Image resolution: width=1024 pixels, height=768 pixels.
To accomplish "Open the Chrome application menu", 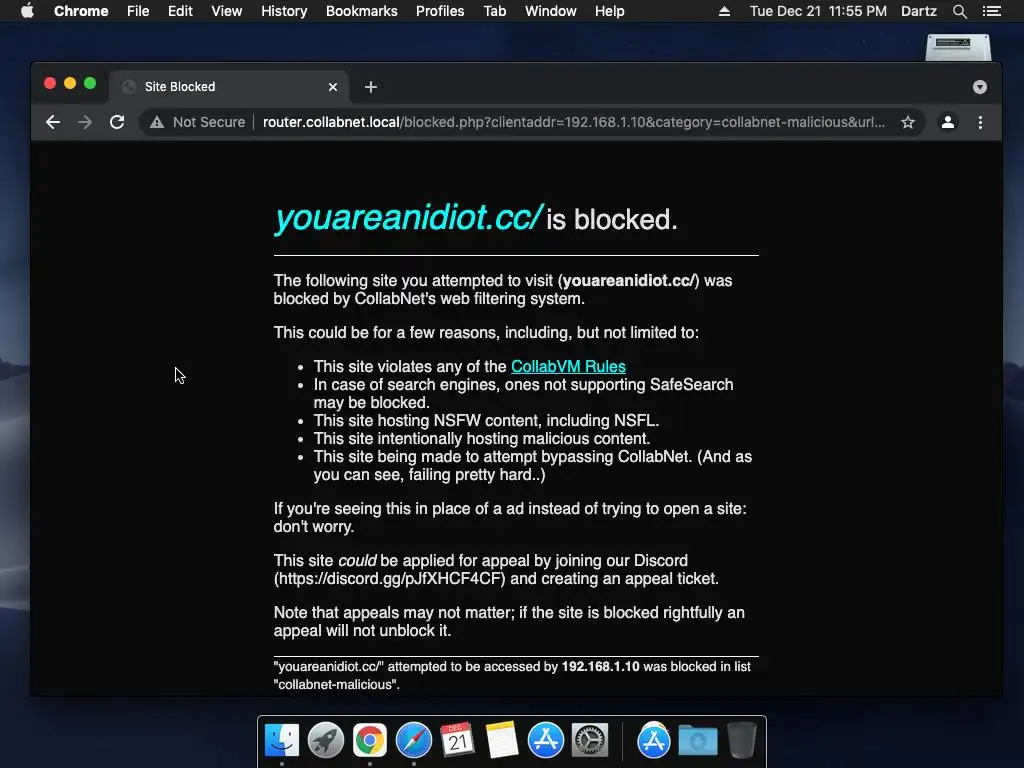I will pyautogui.click(x=81, y=11).
